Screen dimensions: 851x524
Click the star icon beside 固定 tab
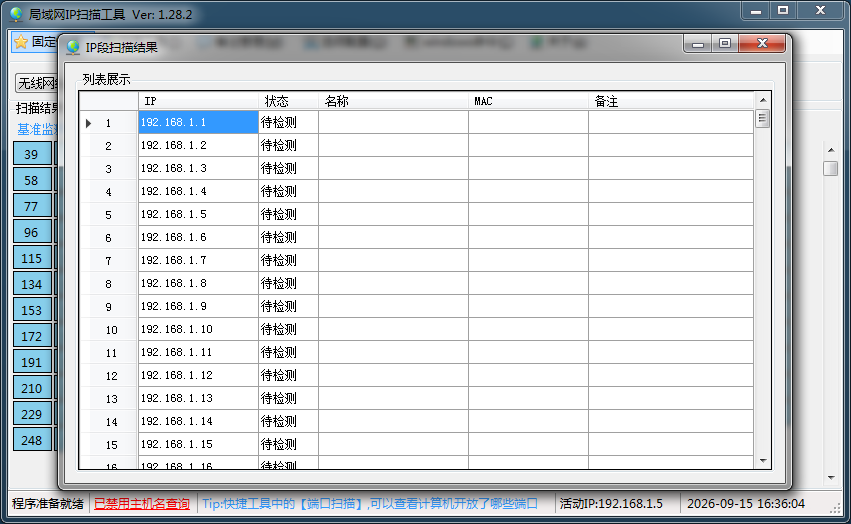click(21, 42)
